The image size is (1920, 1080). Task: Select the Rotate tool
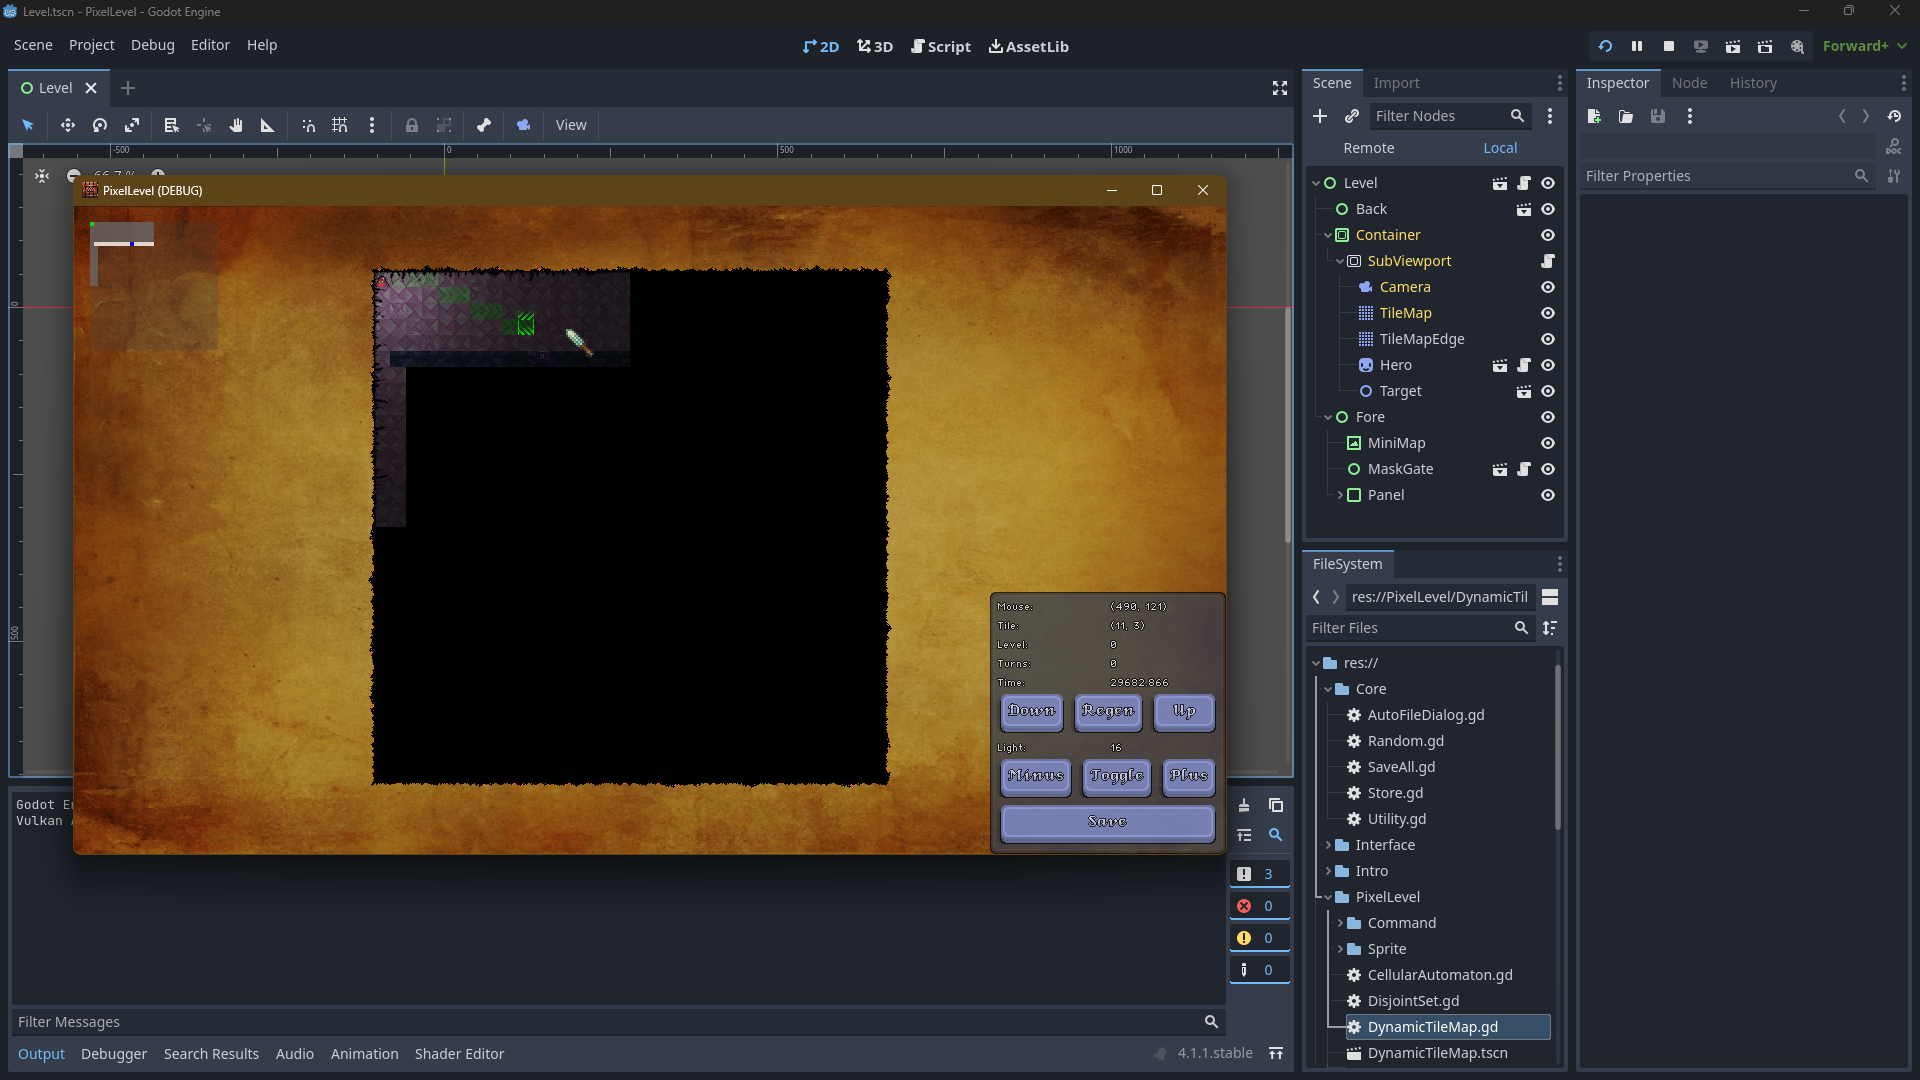coord(99,124)
